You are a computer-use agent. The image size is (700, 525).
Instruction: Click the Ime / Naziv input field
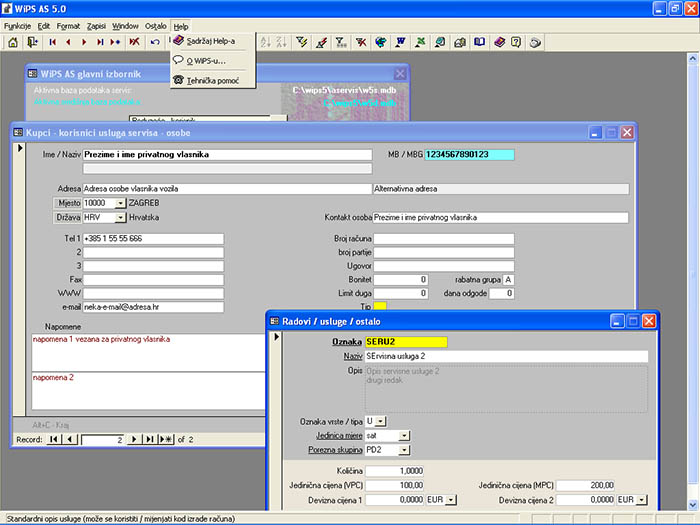point(227,154)
